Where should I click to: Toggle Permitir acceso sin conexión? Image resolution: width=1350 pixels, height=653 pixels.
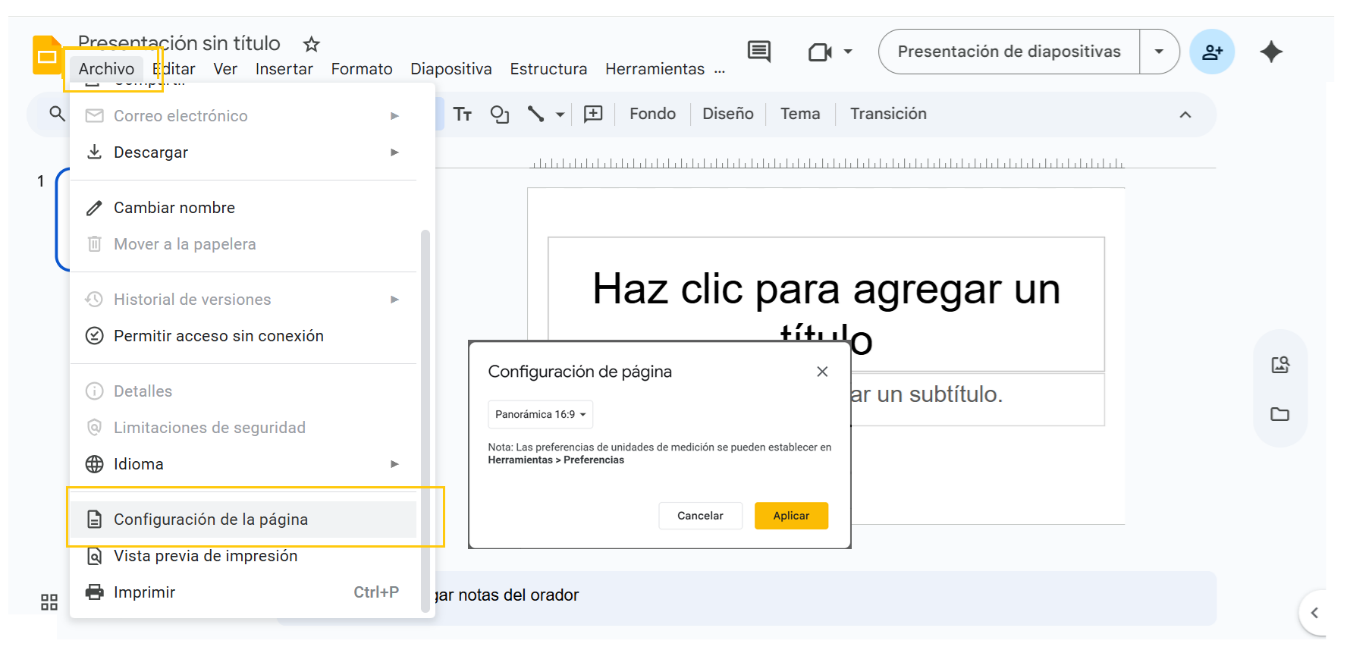[219, 336]
